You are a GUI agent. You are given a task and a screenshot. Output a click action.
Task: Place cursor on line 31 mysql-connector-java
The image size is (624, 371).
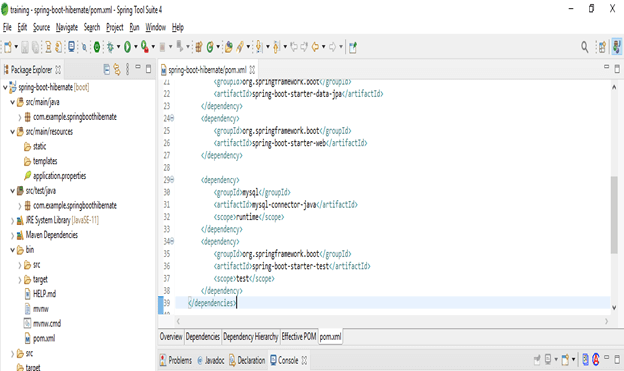click(284, 205)
